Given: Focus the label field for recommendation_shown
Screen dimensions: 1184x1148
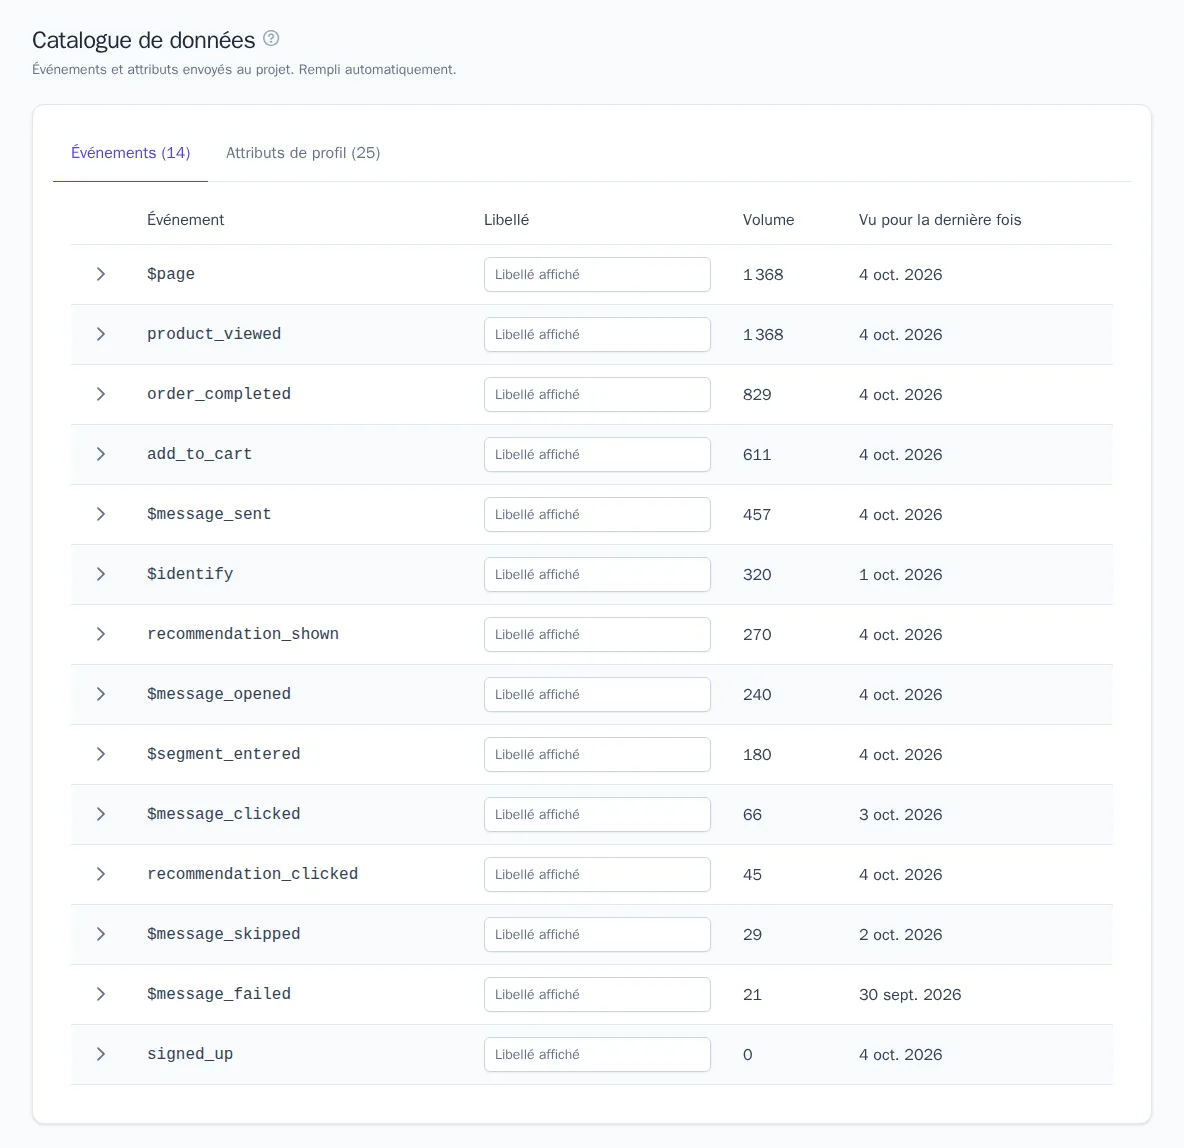Looking at the screenshot, I should [x=597, y=634].
